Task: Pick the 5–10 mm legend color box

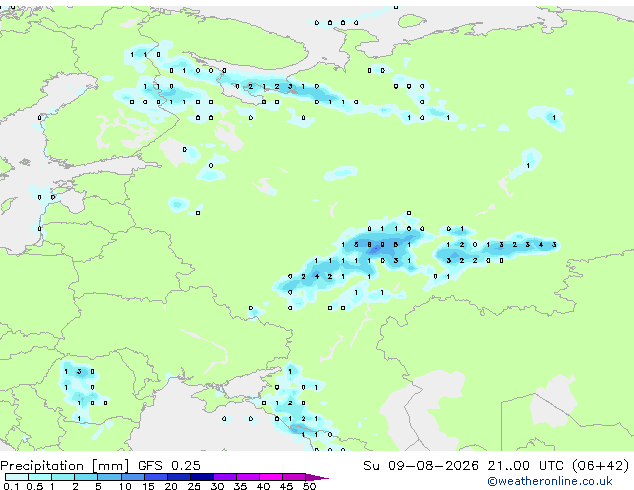Action: click(x=109, y=477)
